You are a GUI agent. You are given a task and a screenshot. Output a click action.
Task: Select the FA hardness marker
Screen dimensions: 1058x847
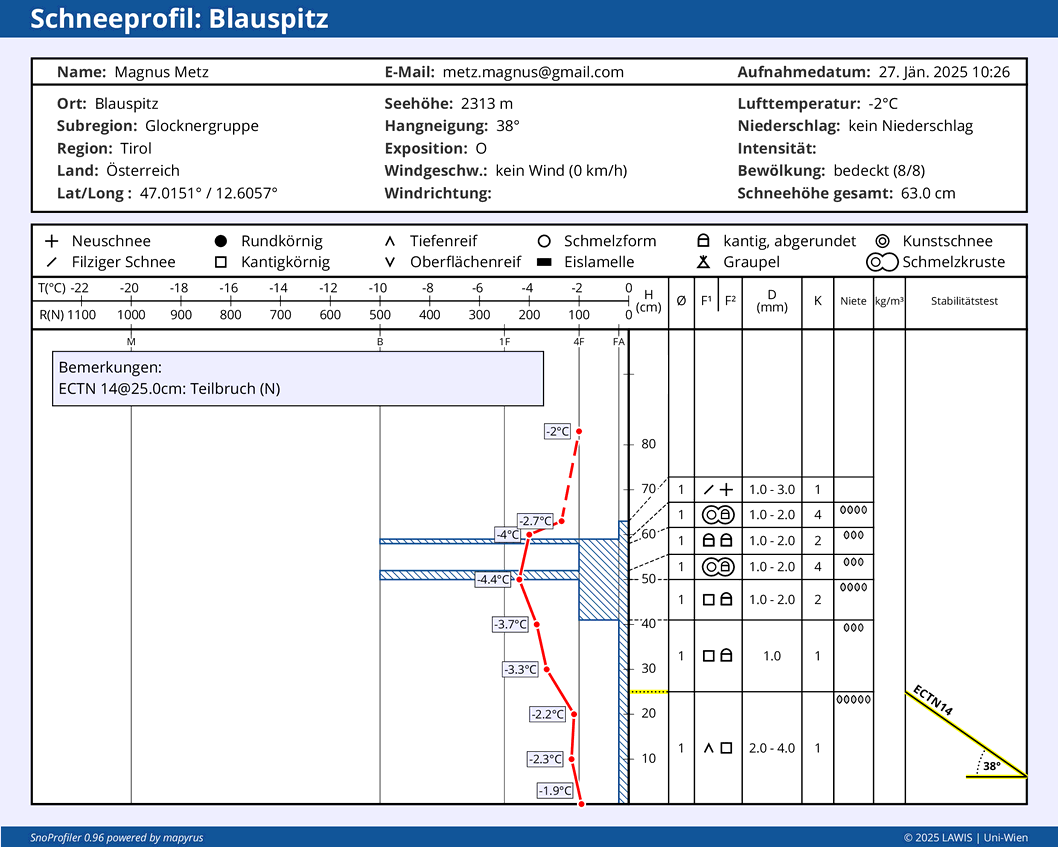pyautogui.click(x=619, y=342)
